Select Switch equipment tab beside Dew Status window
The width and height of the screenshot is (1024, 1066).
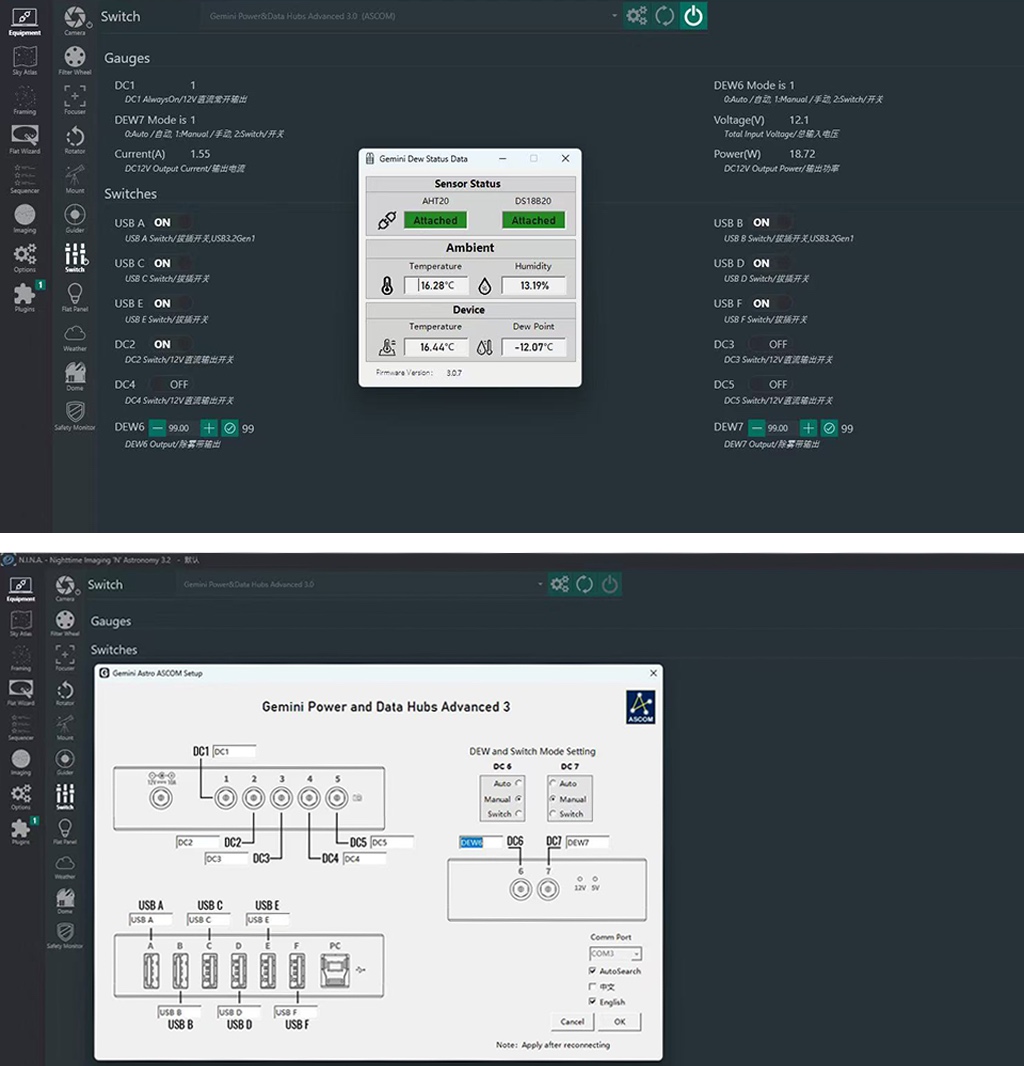75,258
